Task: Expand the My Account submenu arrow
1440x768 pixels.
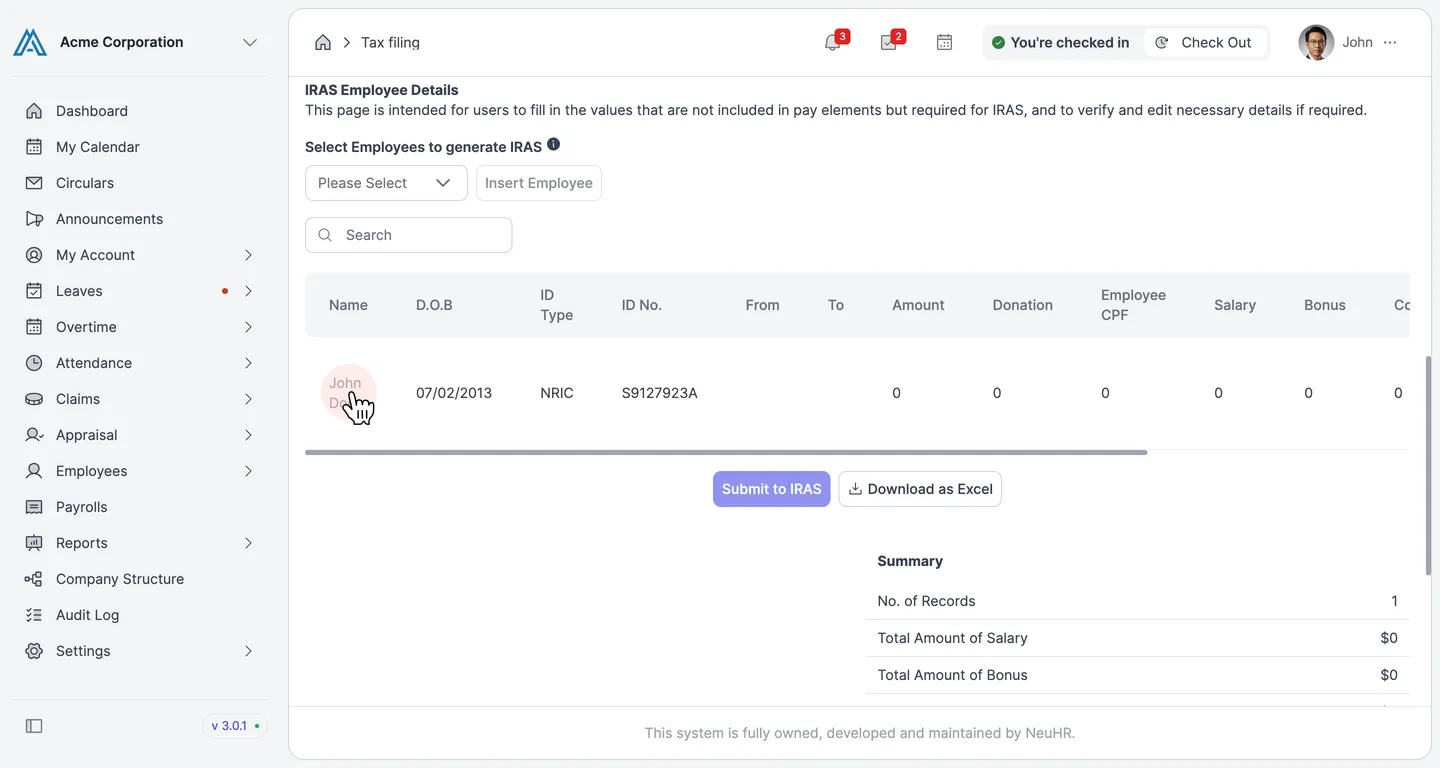Action: 248,255
